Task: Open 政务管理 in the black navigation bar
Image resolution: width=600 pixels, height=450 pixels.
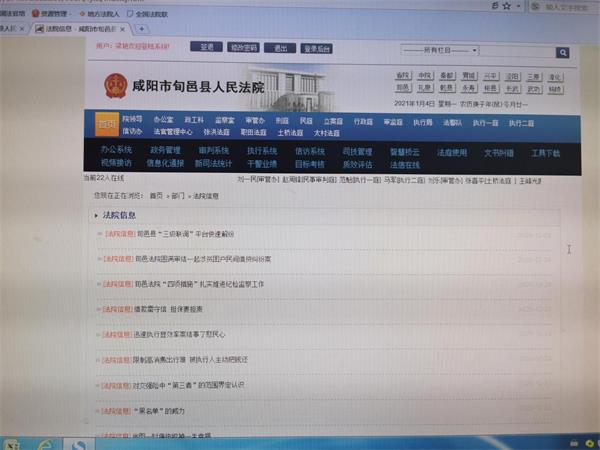Action: 165,150
